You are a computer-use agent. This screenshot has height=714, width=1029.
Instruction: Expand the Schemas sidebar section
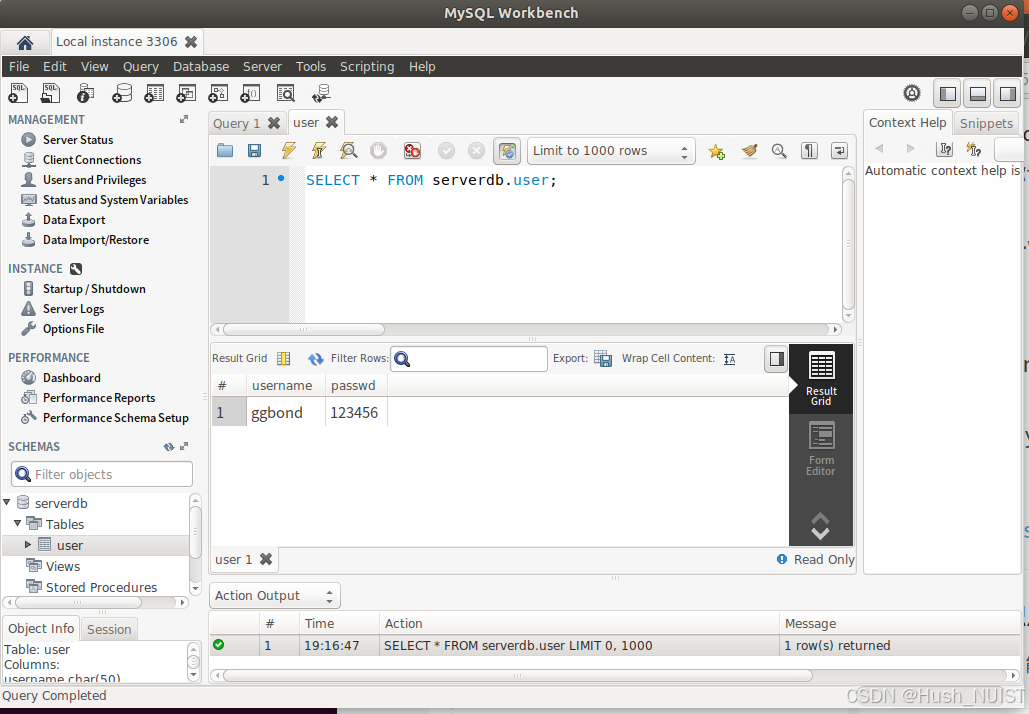coord(184,446)
